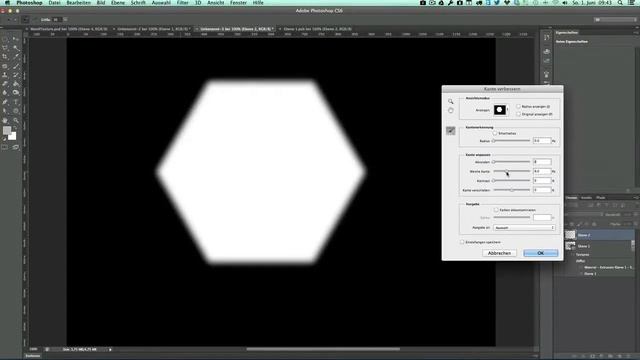Viewport: 640px width, 360px height.
Task: Enable Farben dekontaminieren checkbox
Action: [x=496, y=210]
